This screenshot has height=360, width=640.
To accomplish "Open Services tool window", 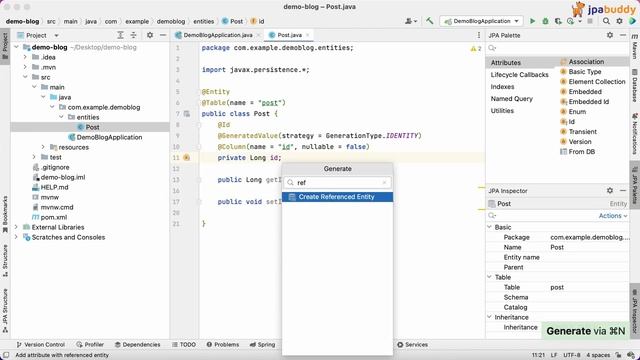I will (x=412, y=344).
